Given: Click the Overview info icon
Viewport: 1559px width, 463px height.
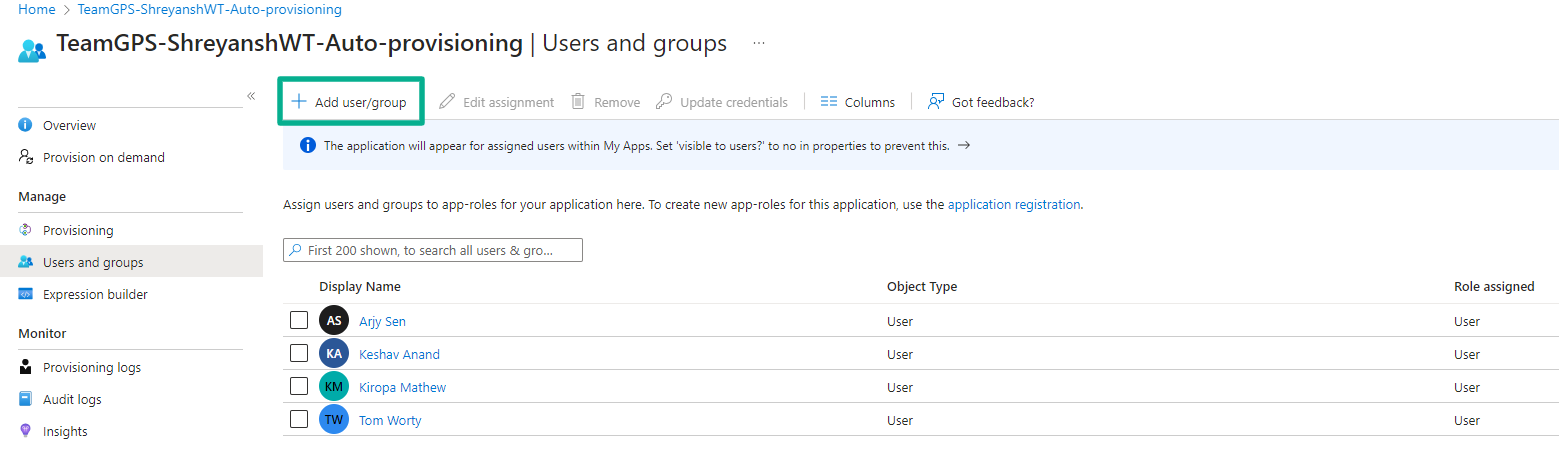Looking at the screenshot, I should pos(26,125).
